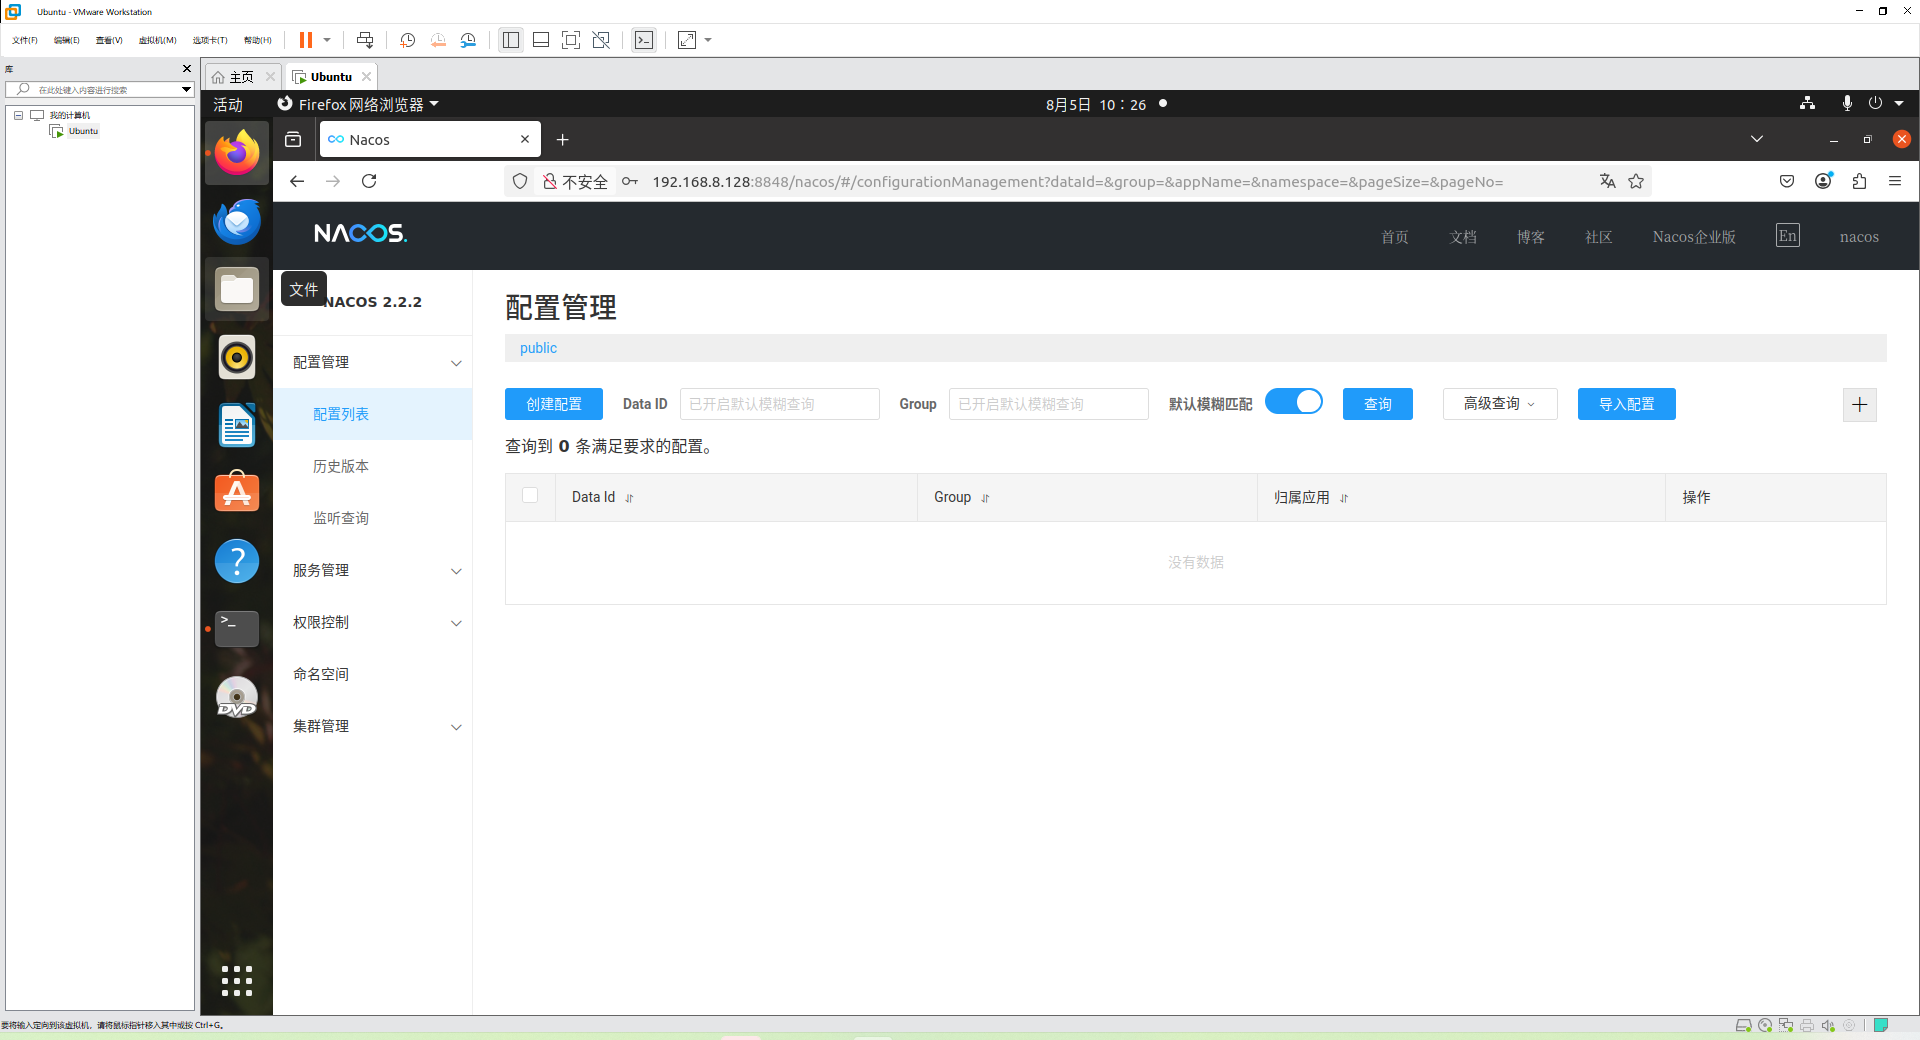The width and height of the screenshot is (1920, 1040).
Task: Click the Firefox address bar URL
Action: tap(1077, 182)
